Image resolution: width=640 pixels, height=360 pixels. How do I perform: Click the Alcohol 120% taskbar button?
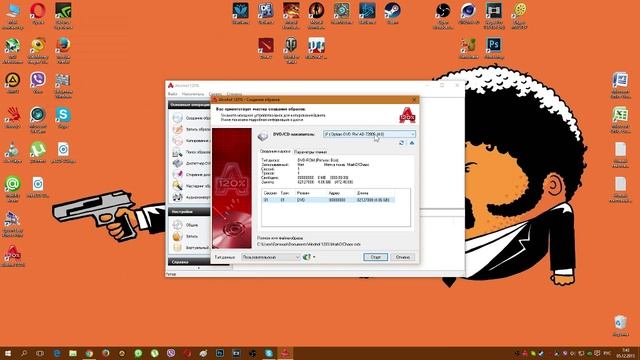(285, 353)
